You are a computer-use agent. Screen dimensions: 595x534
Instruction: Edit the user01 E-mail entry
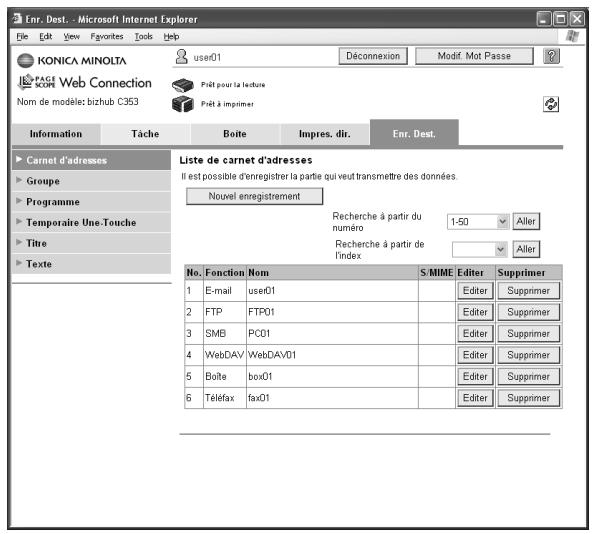(x=475, y=291)
